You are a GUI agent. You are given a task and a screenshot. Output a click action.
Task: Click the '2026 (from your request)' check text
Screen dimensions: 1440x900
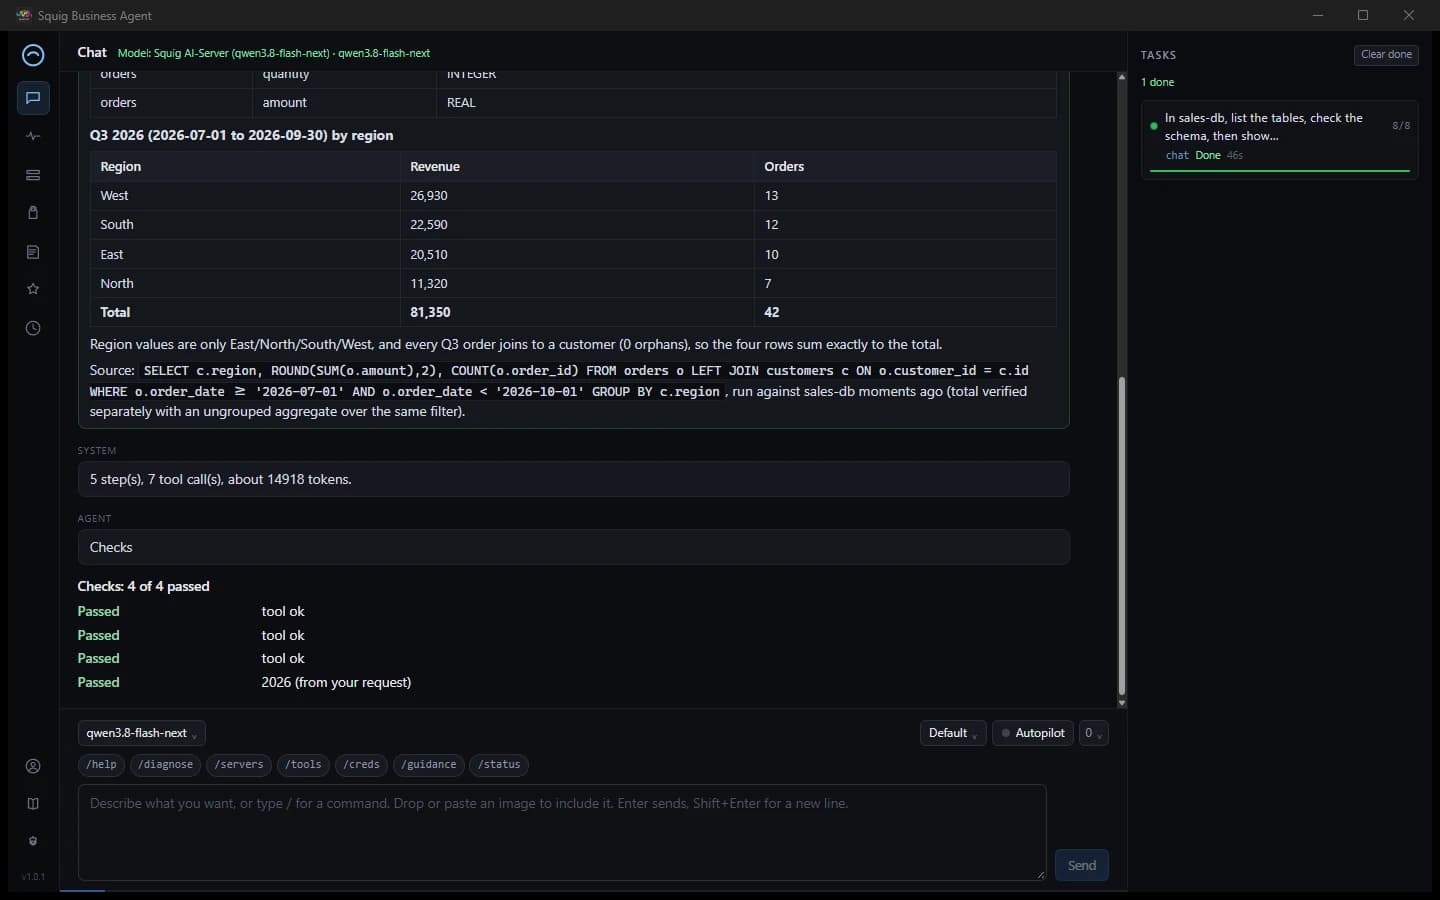coord(336,682)
